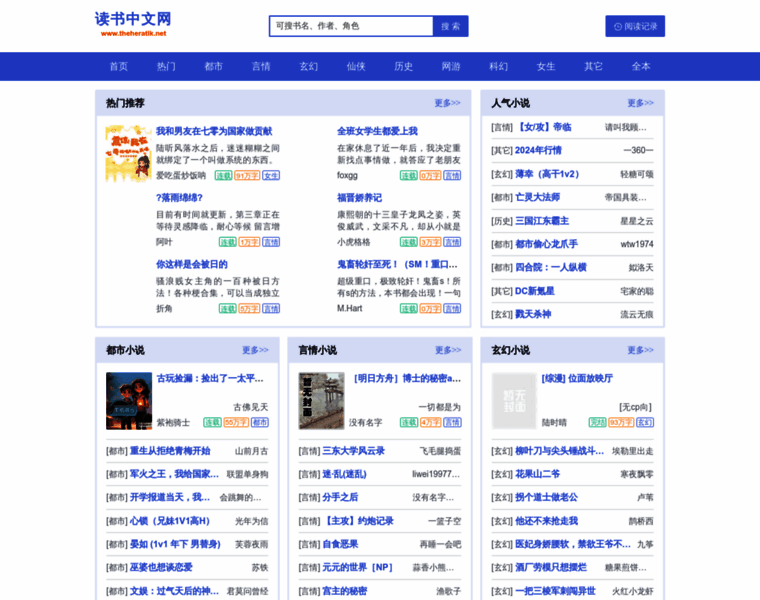The image size is (760, 600).
Task: Expand 更多 in 玄幻小说 section
Action: click(640, 350)
